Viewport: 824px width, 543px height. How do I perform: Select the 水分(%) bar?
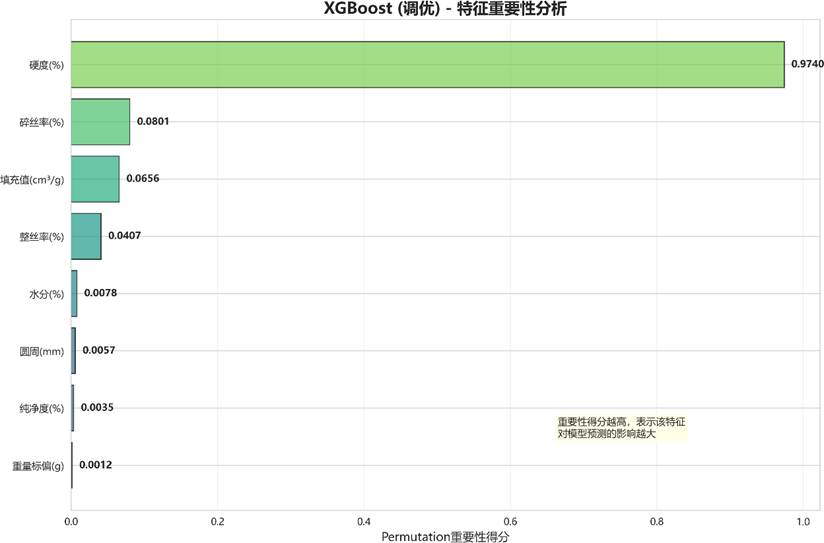pos(74,294)
